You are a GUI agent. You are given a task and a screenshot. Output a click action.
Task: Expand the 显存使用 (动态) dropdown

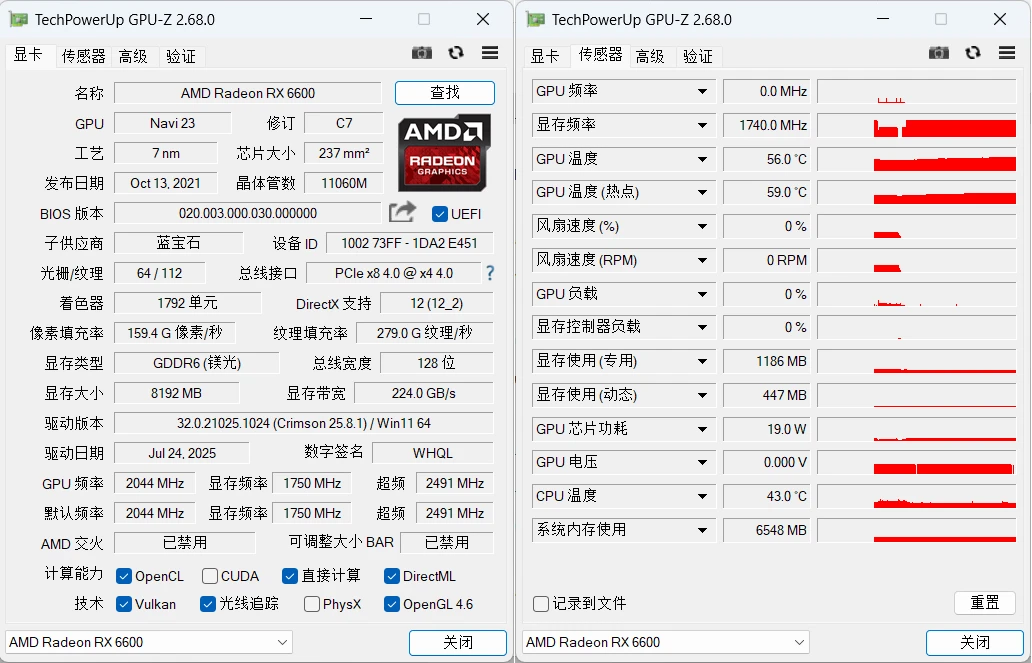tap(702, 395)
